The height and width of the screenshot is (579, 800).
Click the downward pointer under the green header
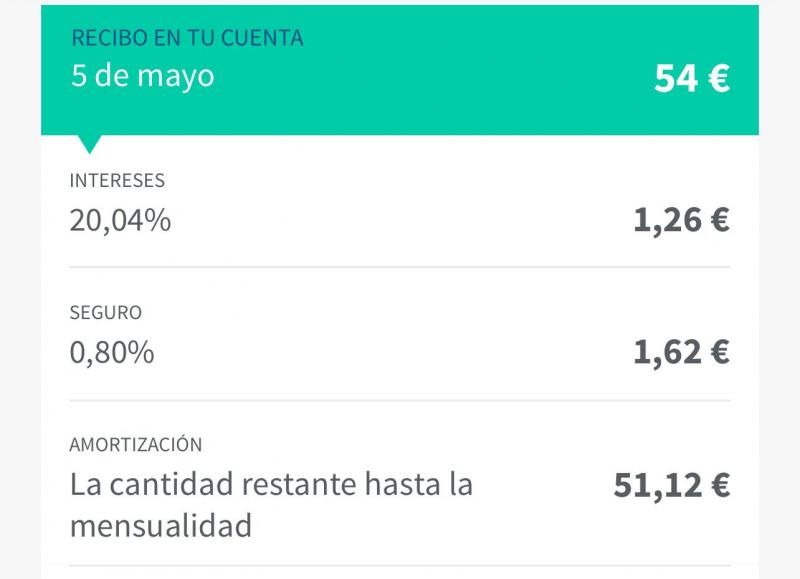[x=89, y=144]
